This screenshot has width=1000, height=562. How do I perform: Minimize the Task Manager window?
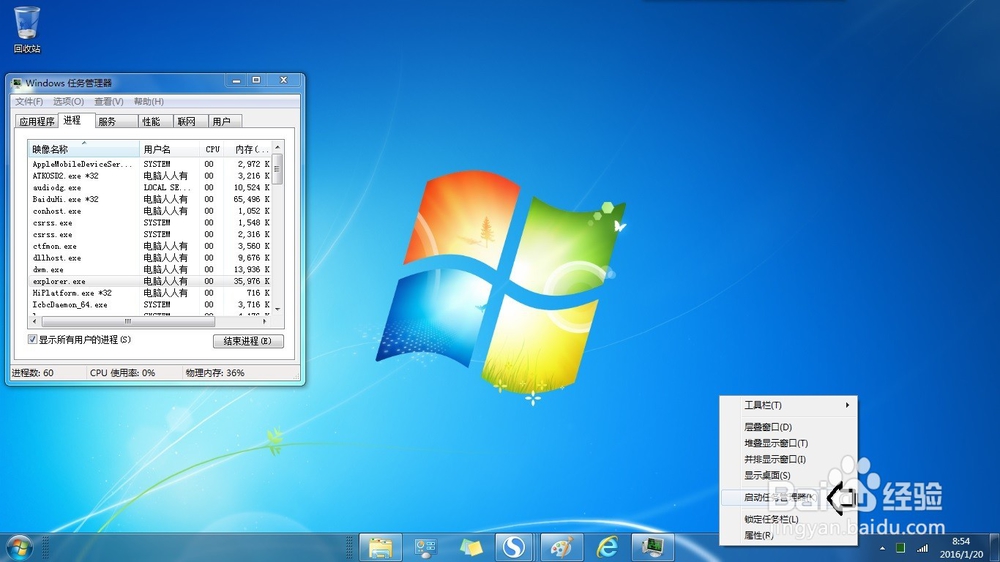click(236, 80)
